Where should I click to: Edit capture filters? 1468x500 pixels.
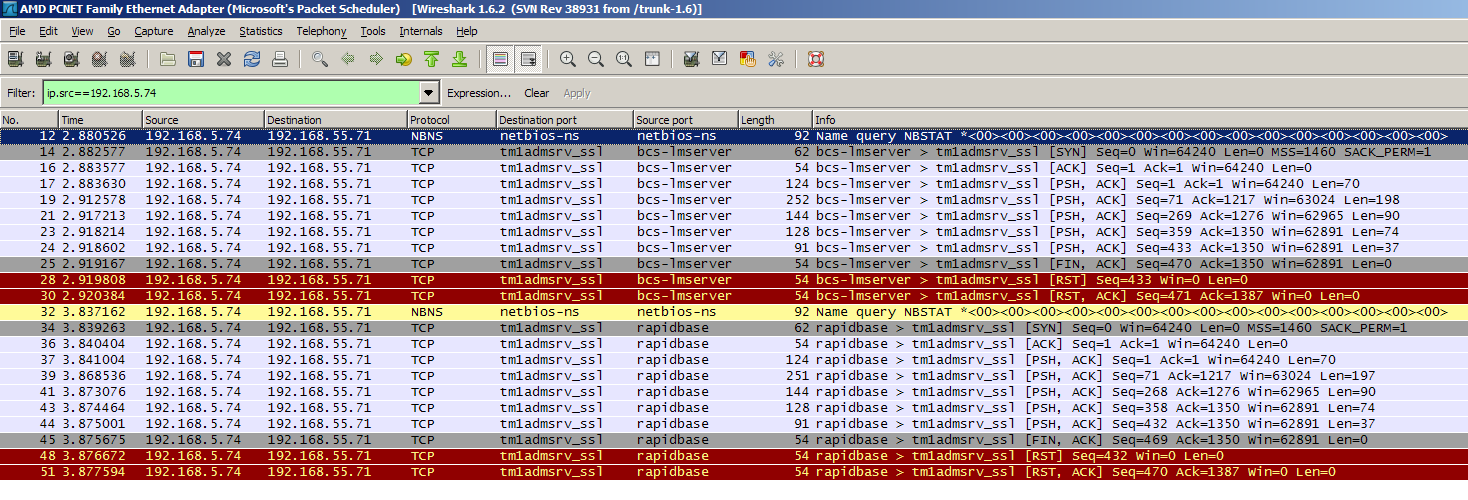691,59
